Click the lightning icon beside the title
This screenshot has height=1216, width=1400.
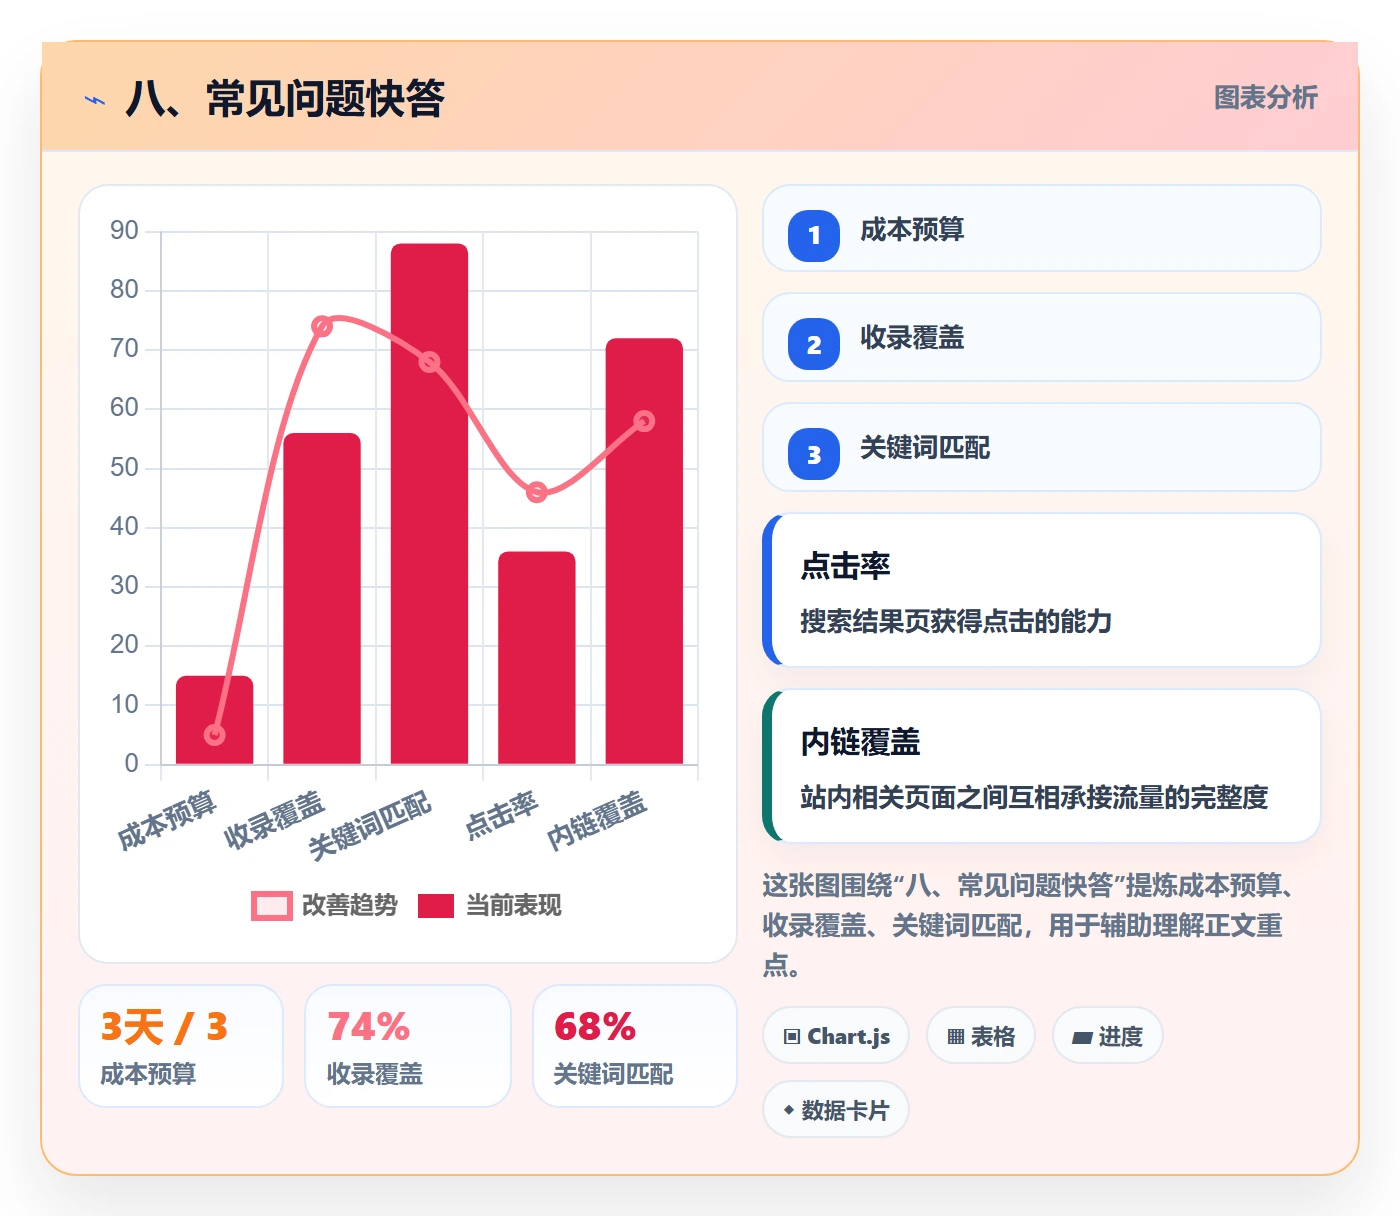pyautogui.click(x=95, y=100)
